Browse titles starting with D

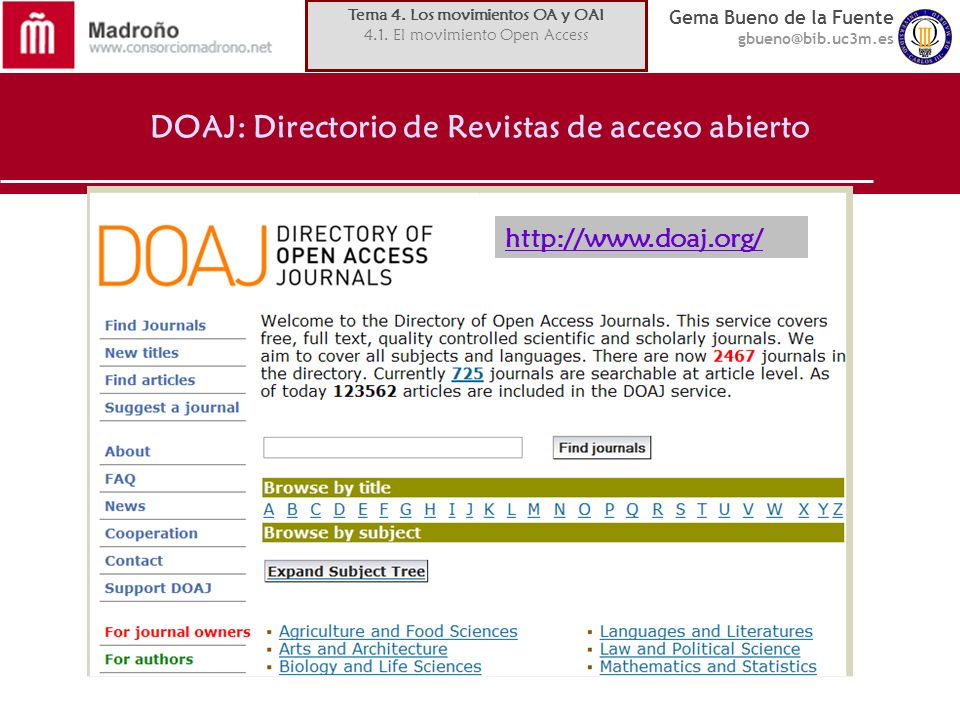point(339,510)
